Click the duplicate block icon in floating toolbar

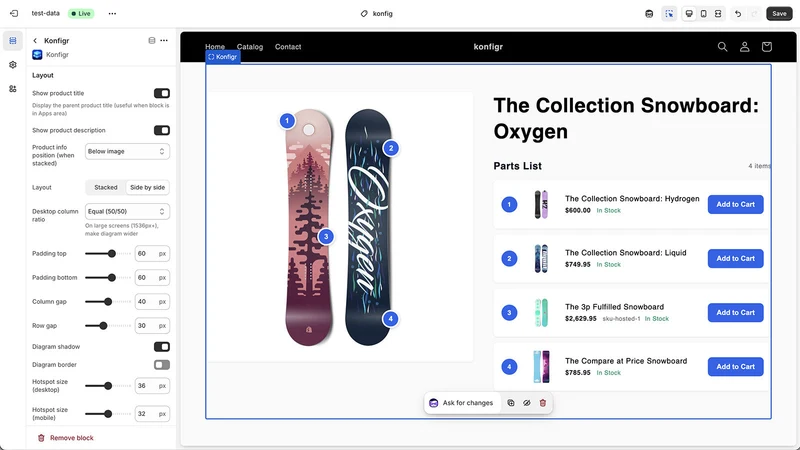511,403
